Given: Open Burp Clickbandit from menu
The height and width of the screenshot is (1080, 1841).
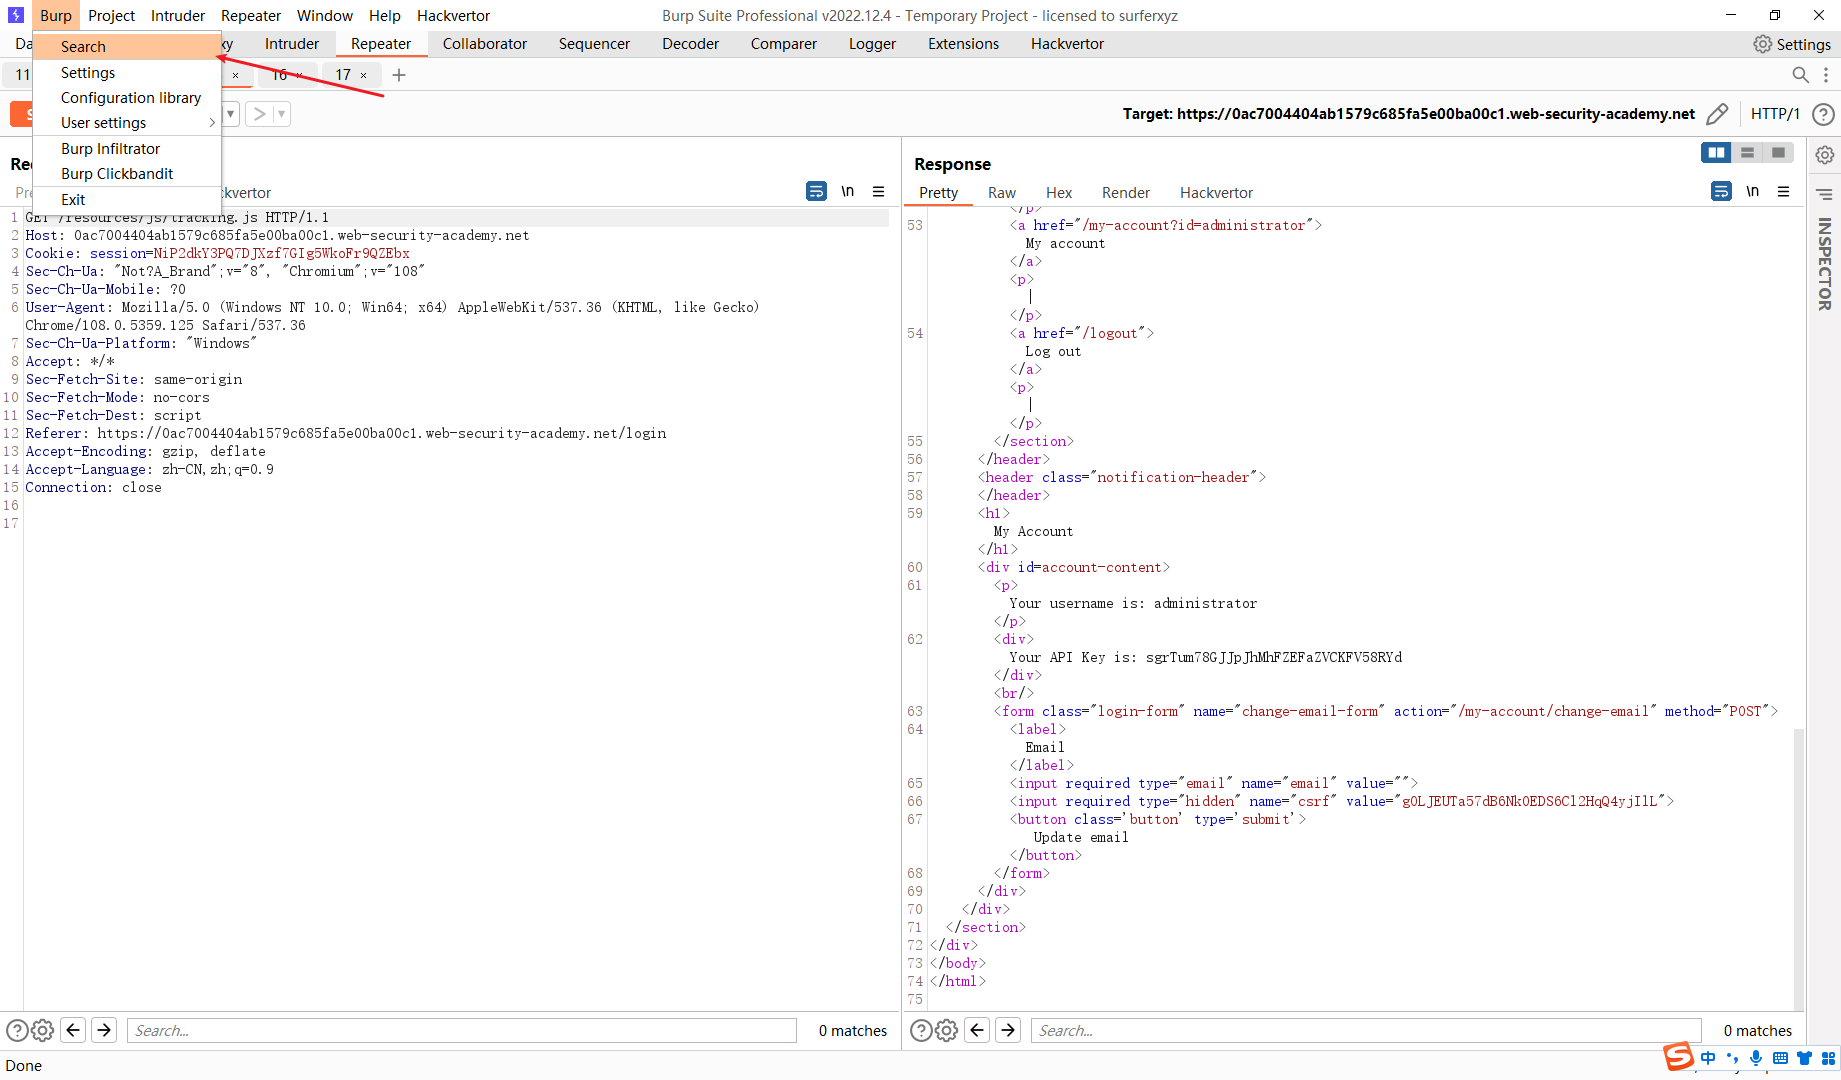Looking at the screenshot, I should pos(127,174).
